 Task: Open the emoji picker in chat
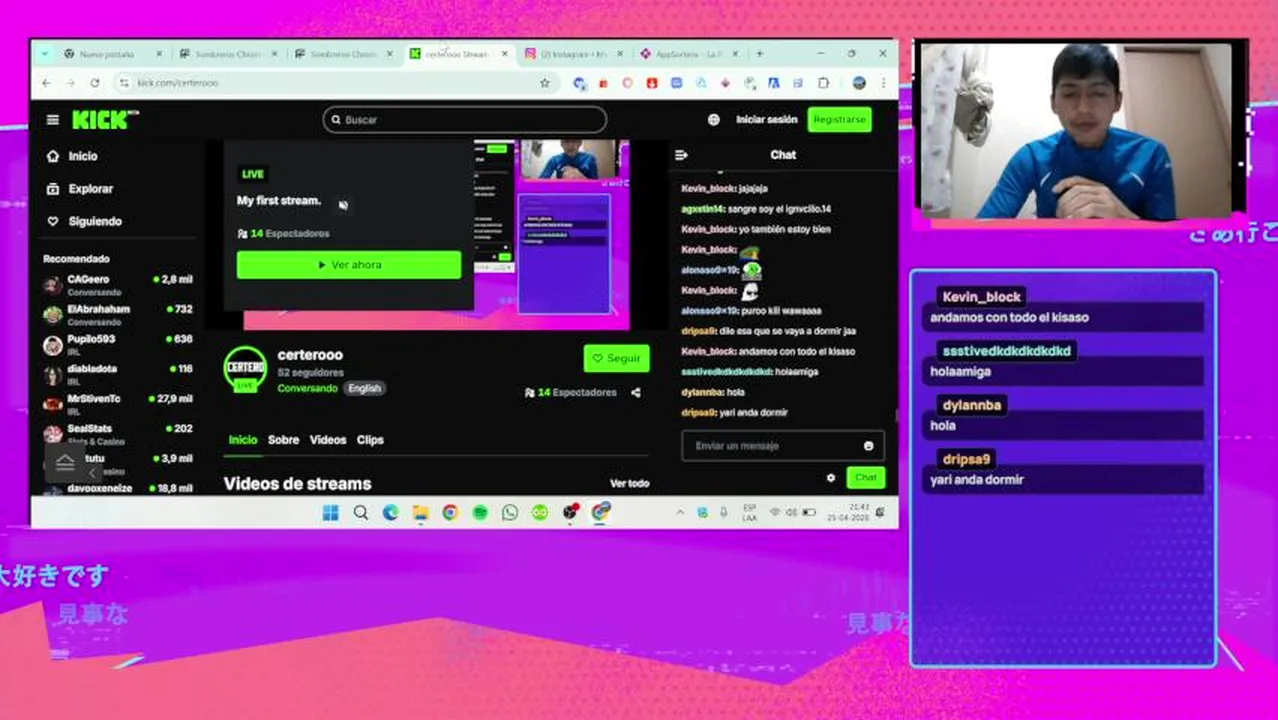pos(868,446)
